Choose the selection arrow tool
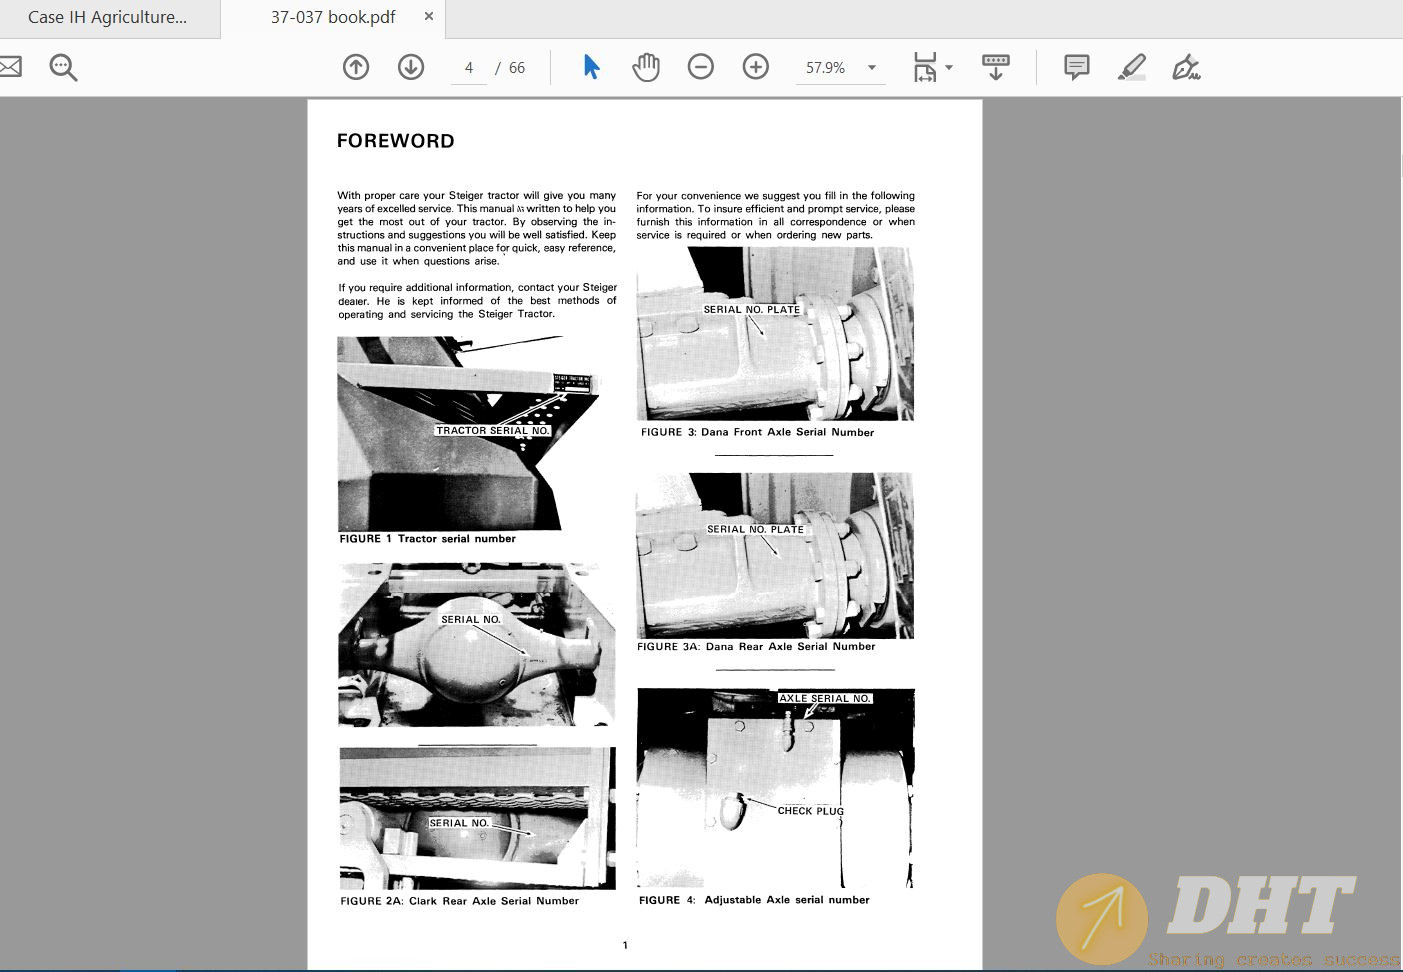The height and width of the screenshot is (972, 1403). [x=591, y=67]
